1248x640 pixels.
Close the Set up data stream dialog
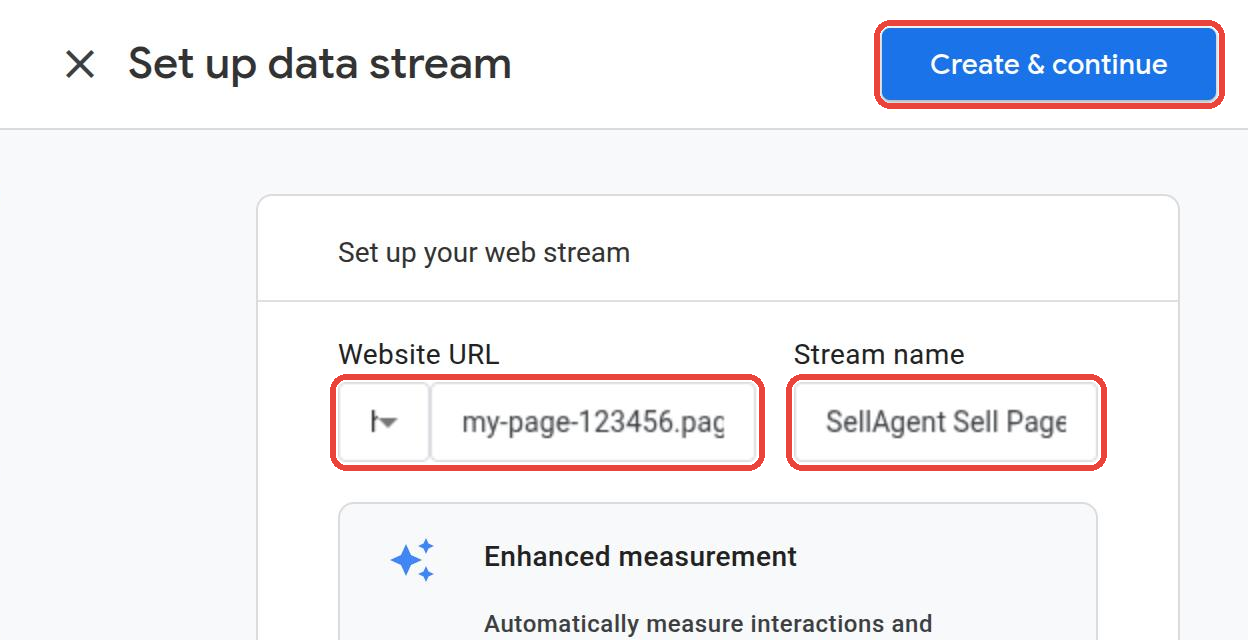tap(80, 65)
